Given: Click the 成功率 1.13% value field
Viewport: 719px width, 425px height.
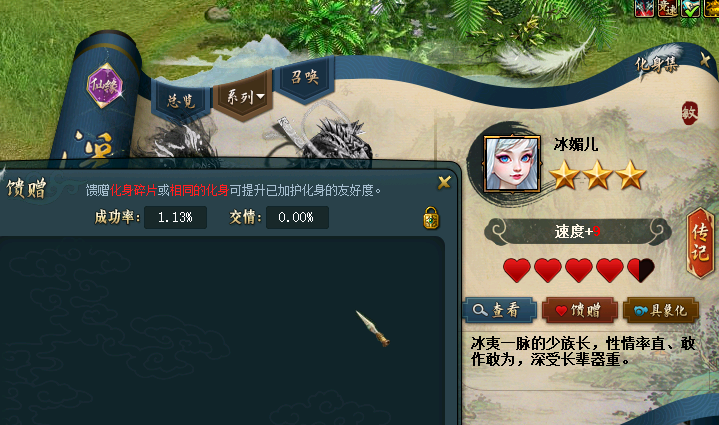Looking at the screenshot, I should pos(175,217).
